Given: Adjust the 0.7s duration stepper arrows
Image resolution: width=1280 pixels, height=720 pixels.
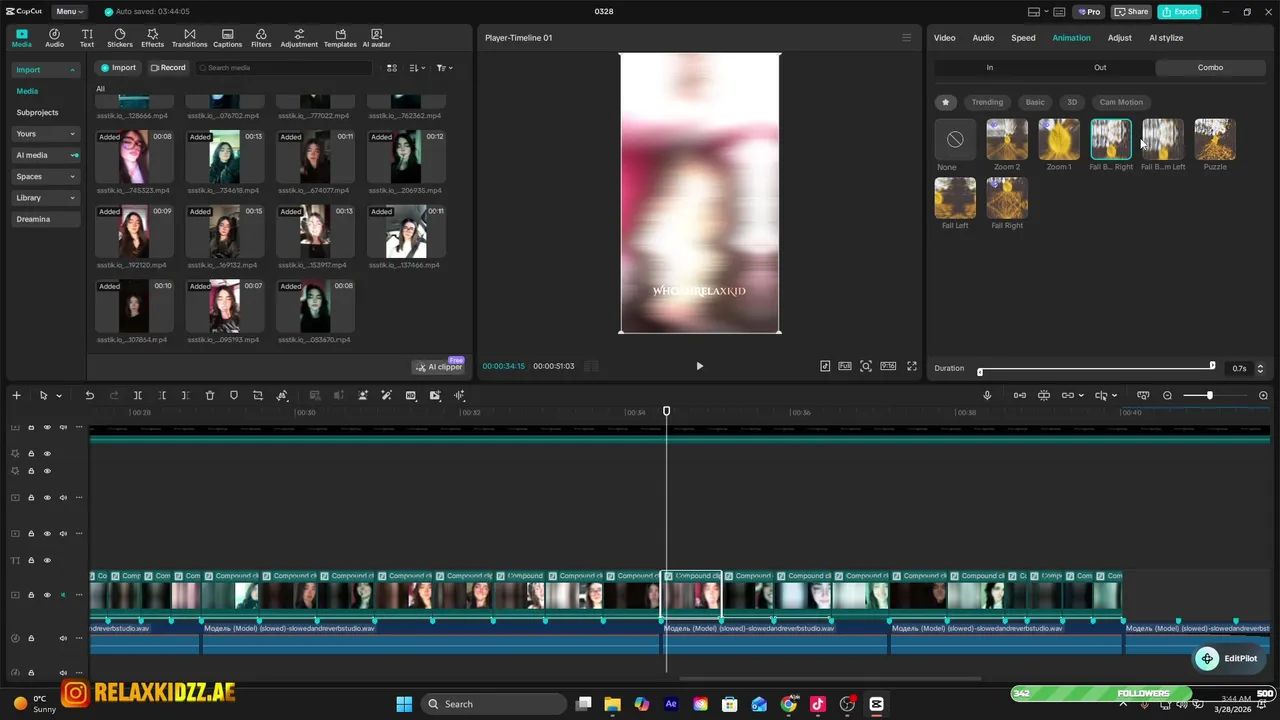Looking at the screenshot, I should coord(1260,369).
